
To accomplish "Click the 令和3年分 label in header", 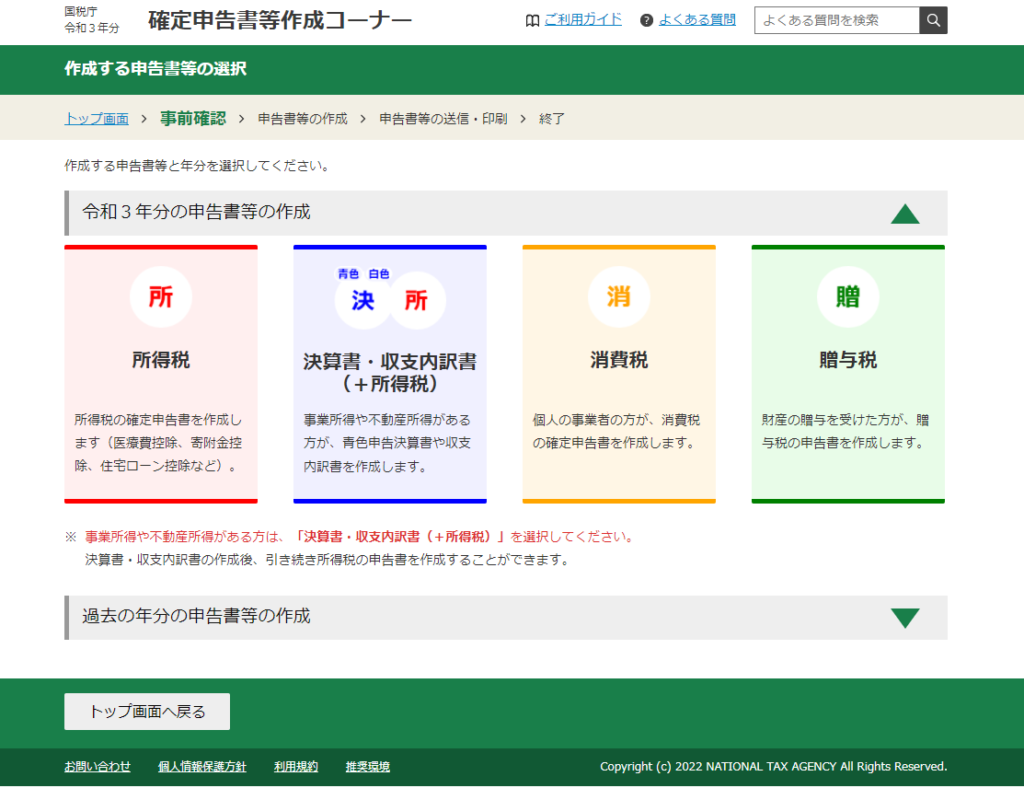I will point(92,28).
